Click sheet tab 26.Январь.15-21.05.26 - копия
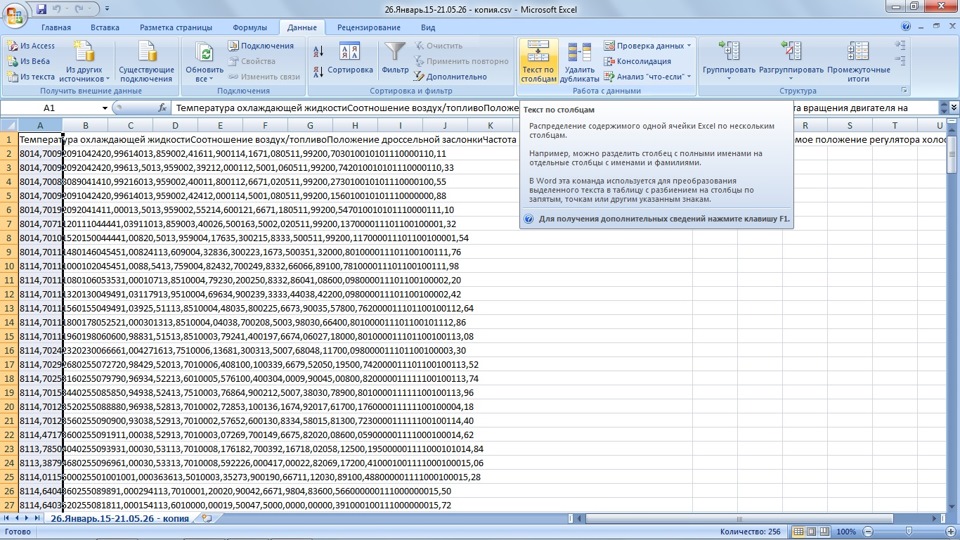 coord(119,519)
